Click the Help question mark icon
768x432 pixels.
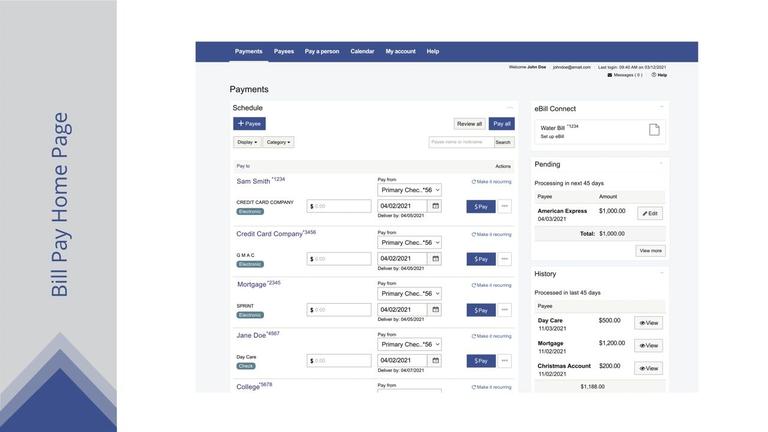[654, 75]
